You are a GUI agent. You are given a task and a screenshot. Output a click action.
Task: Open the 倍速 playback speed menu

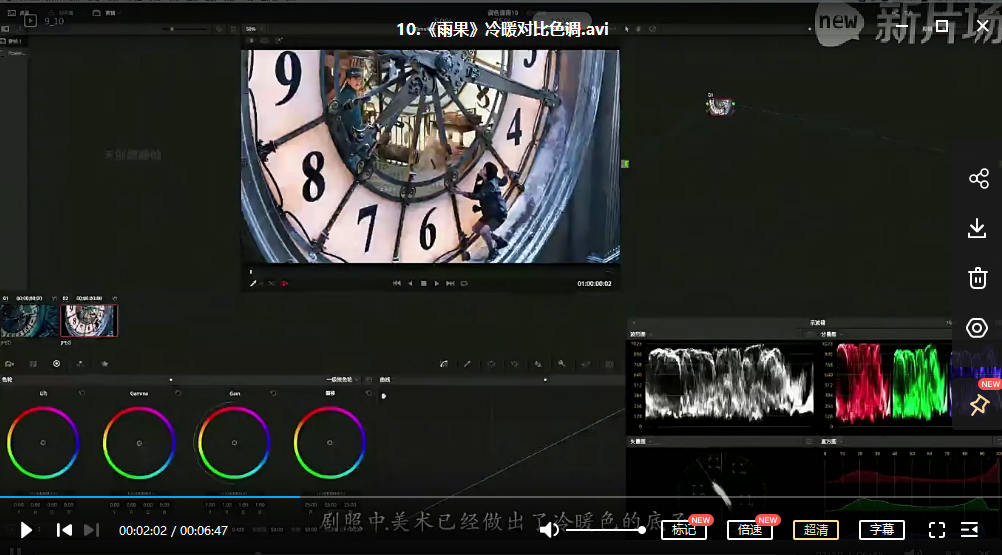coord(750,530)
